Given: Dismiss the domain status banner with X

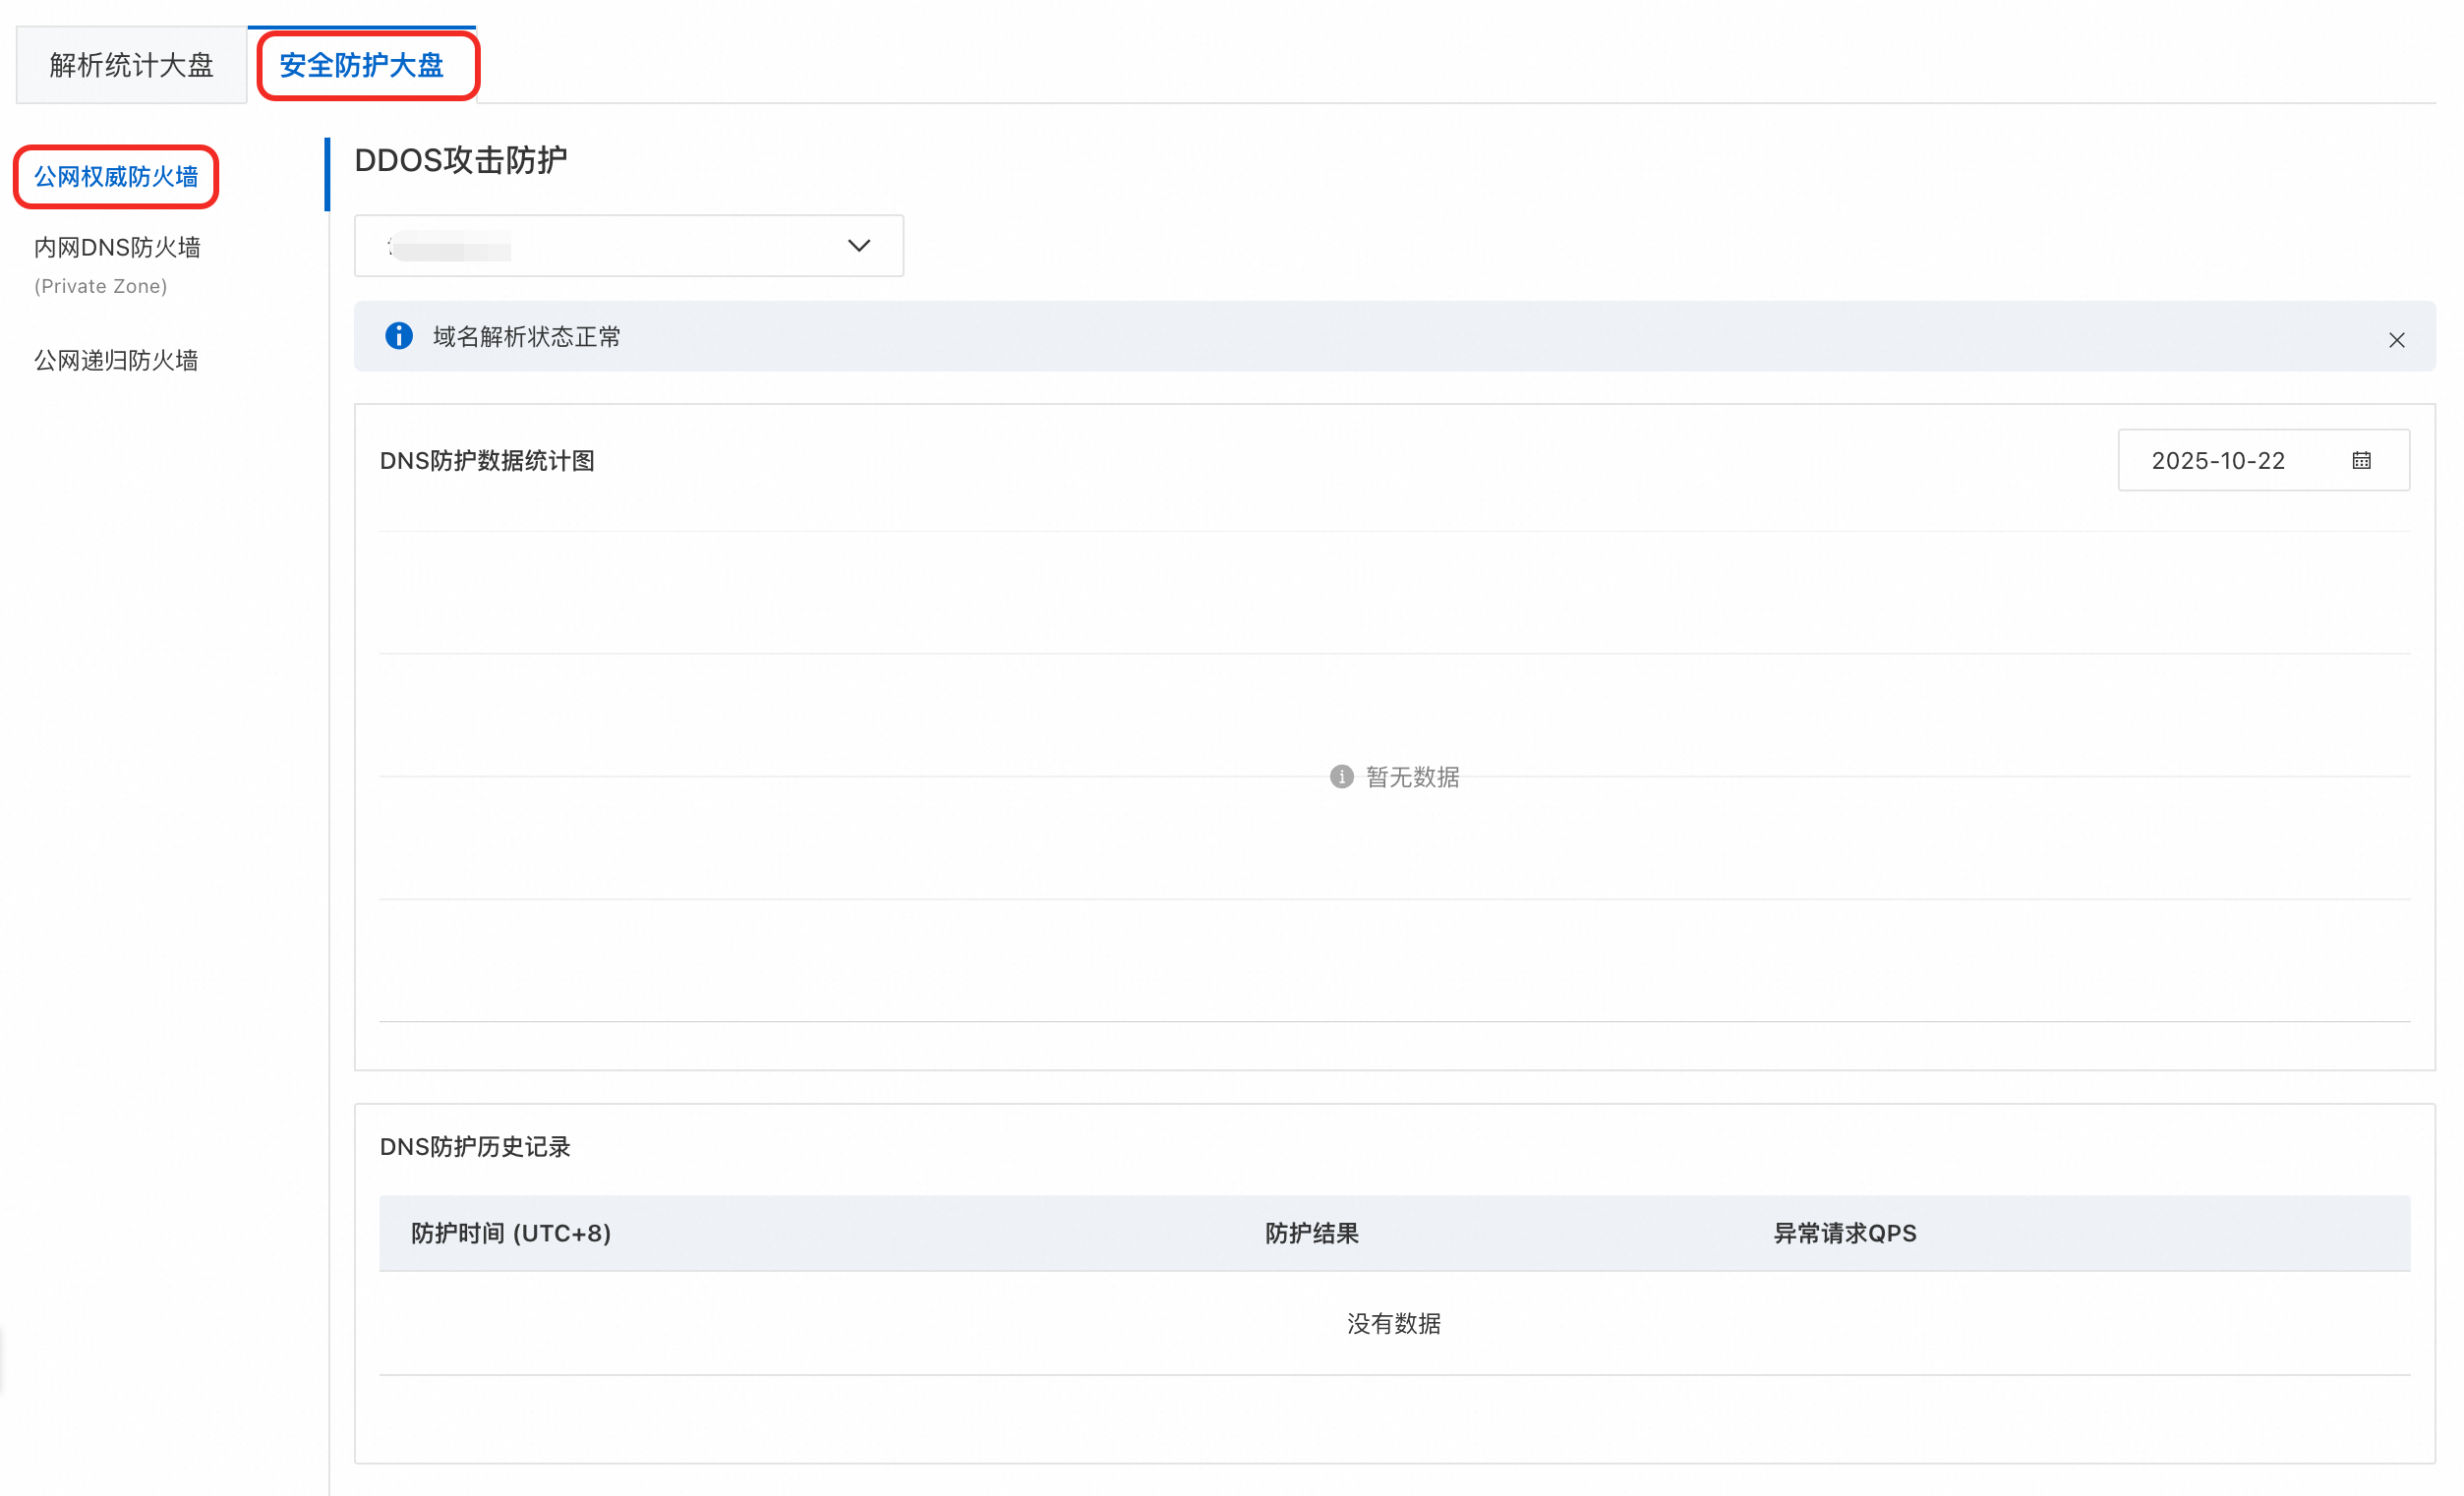Looking at the screenshot, I should [x=2396, y=340].
